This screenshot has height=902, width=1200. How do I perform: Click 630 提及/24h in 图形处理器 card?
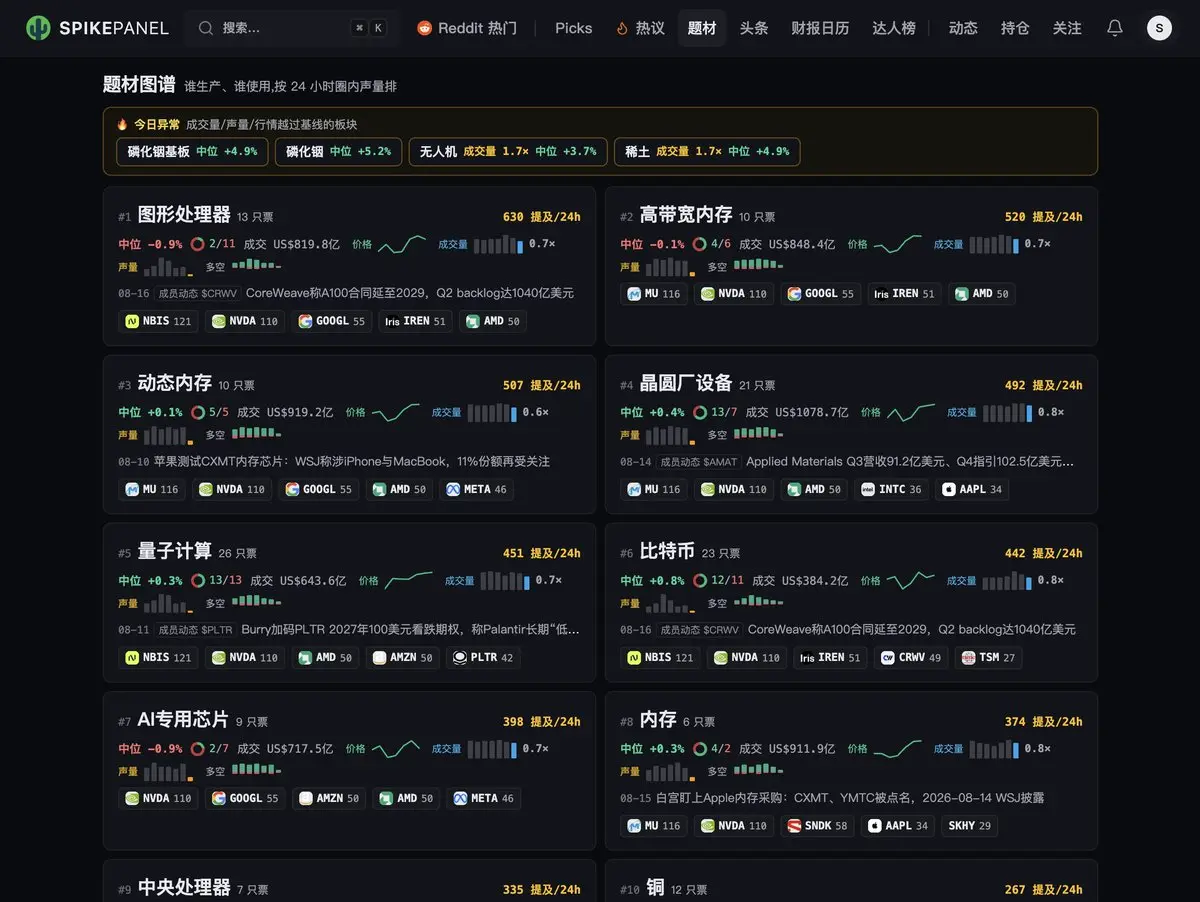click(541, 216)
